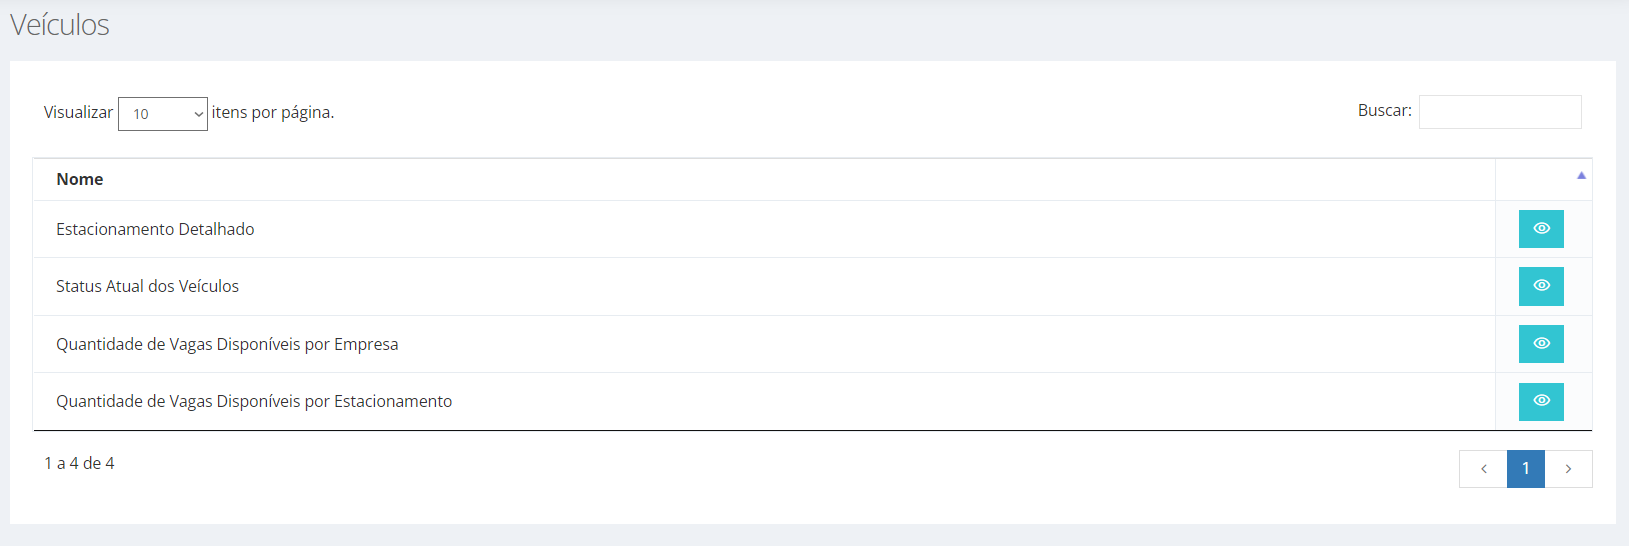Select the Status Atual dos Veículos row text

[147, 286]
